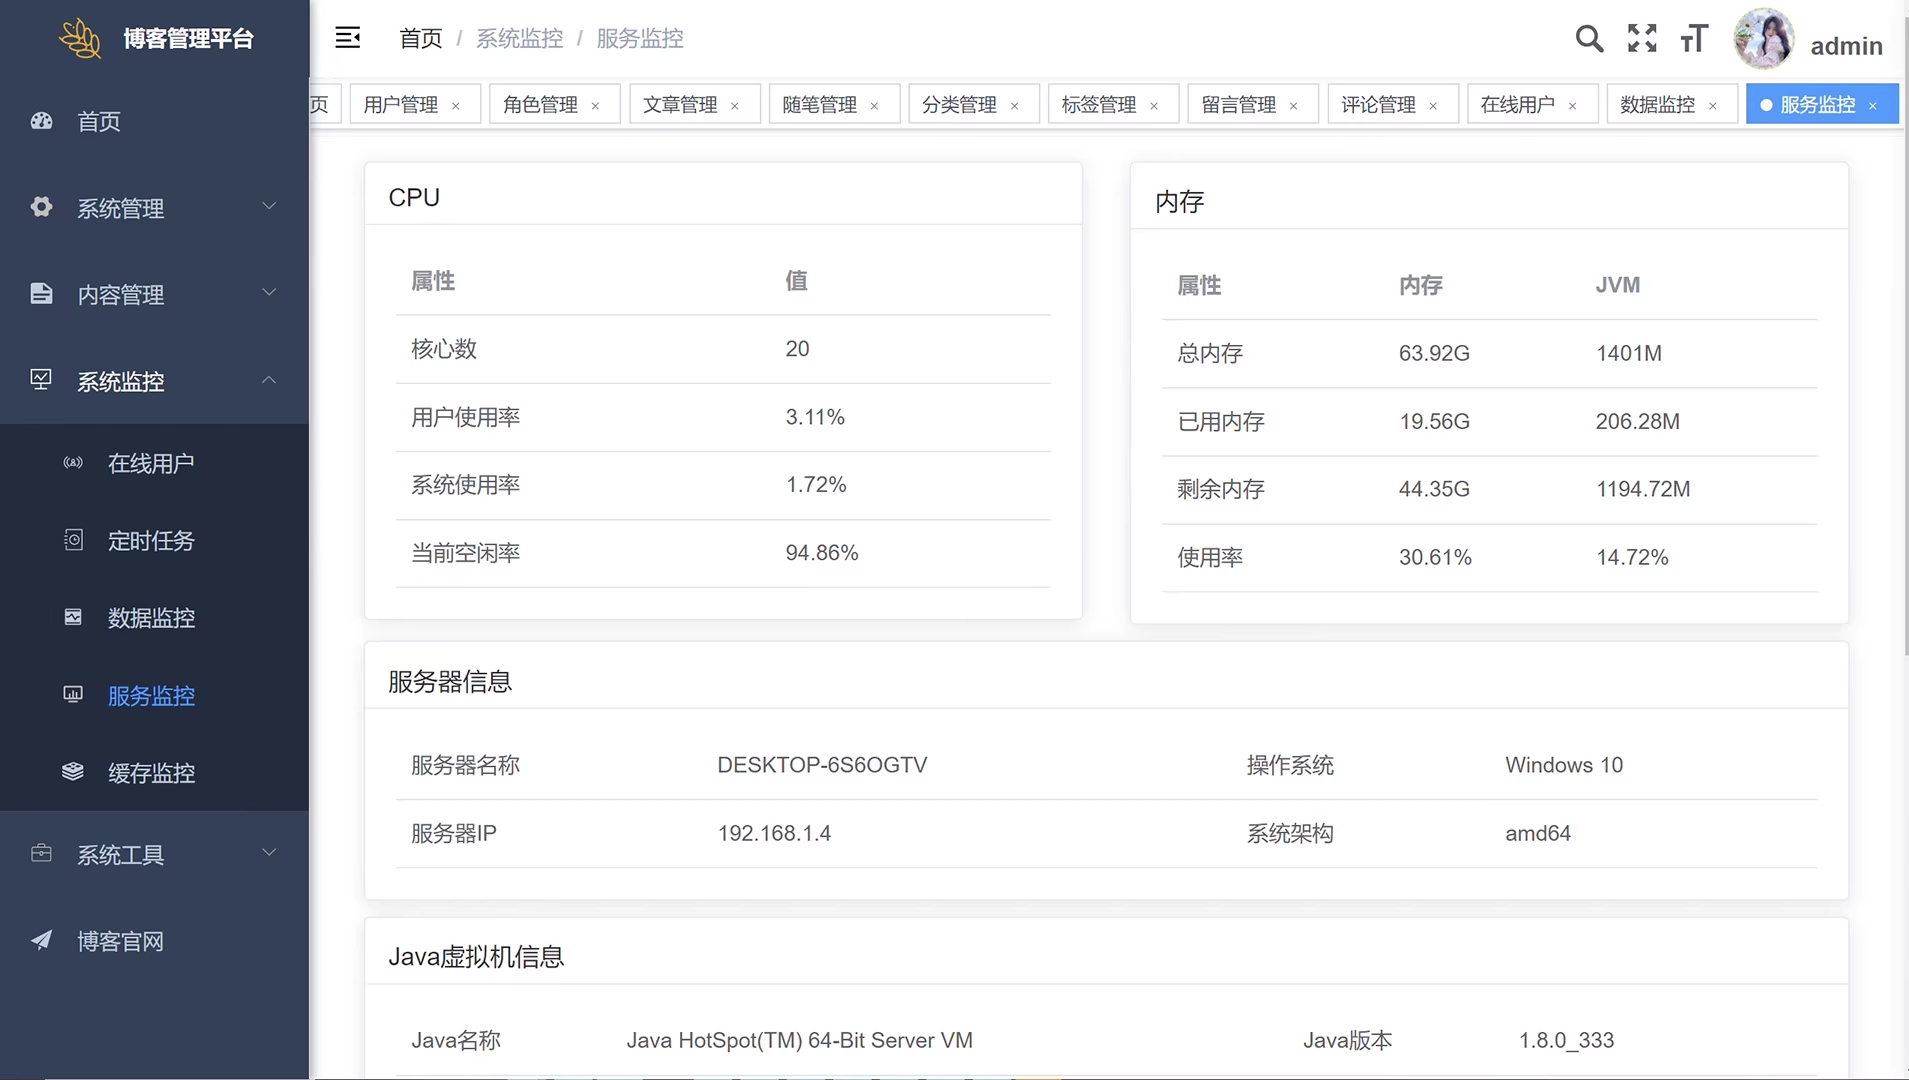Click the 数据监控 image icon

click(x=73, y=617)
